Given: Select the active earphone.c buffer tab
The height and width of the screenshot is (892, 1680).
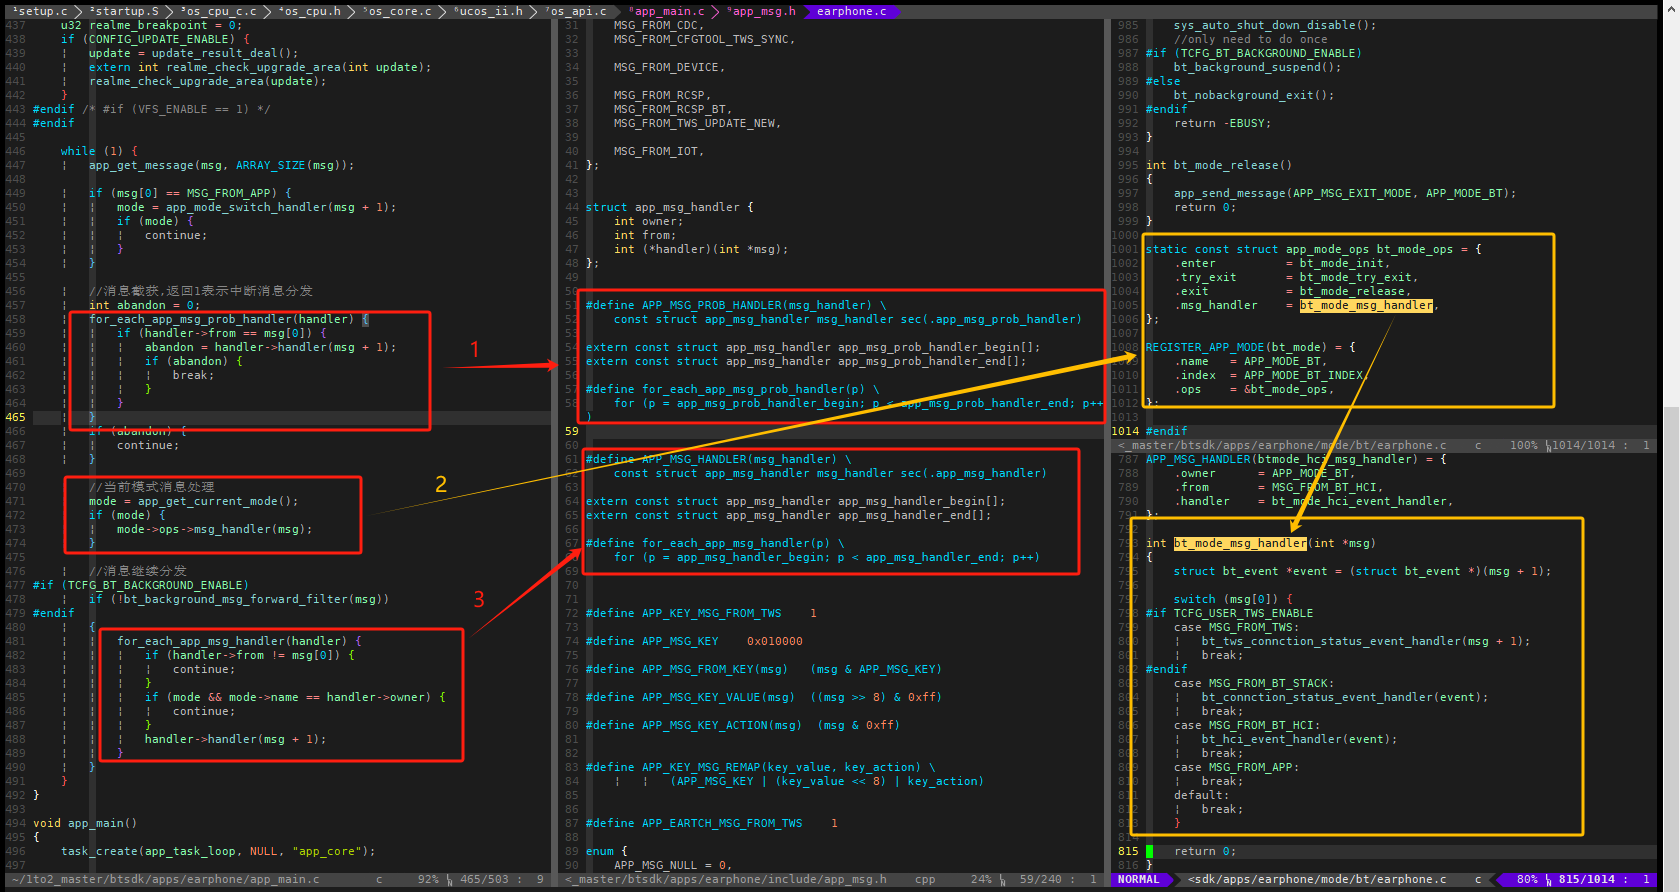Looking at the screenshot, I should coord(851,11).
